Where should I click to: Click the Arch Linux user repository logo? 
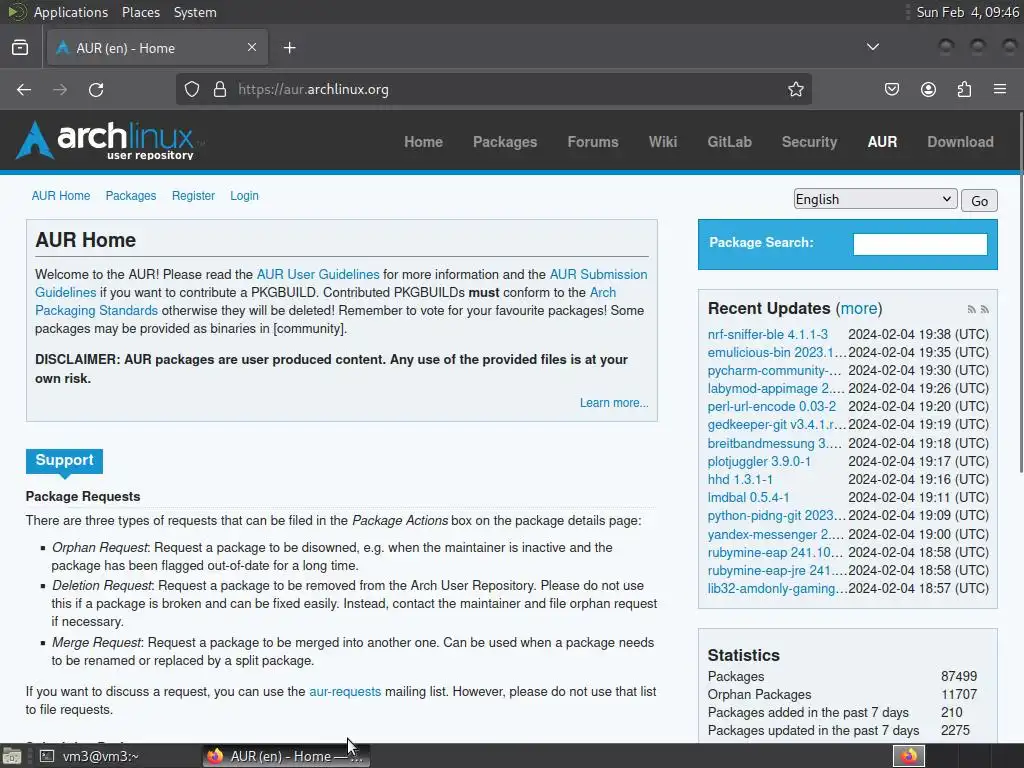coord(108,140)
